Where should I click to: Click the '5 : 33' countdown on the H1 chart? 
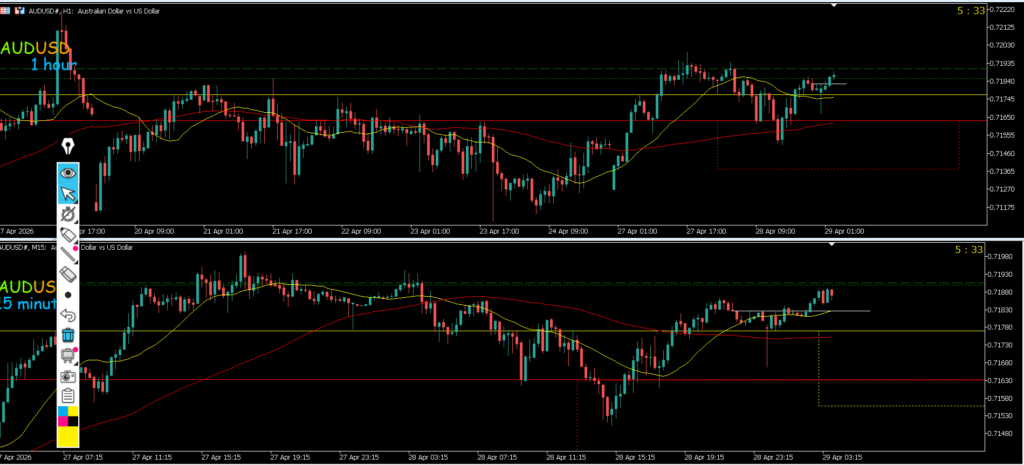click(x=970, y=10)
